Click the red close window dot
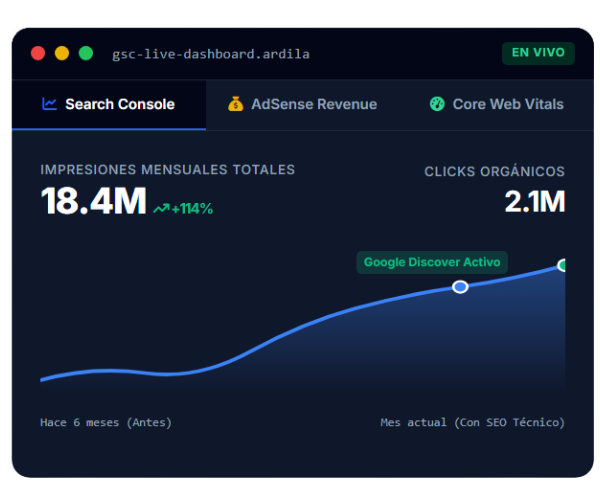Viewport: 600px width, 500px height. [x=38, y=53]
